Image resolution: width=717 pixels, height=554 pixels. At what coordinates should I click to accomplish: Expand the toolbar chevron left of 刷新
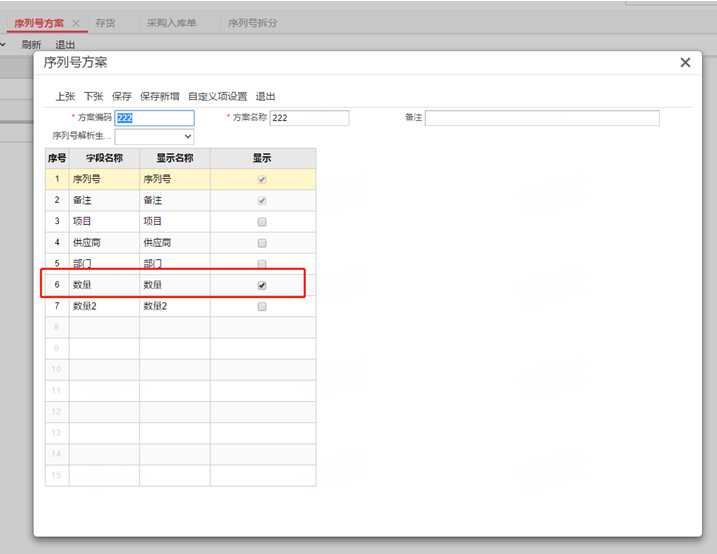pyautogui.click(x=3, y=45)
